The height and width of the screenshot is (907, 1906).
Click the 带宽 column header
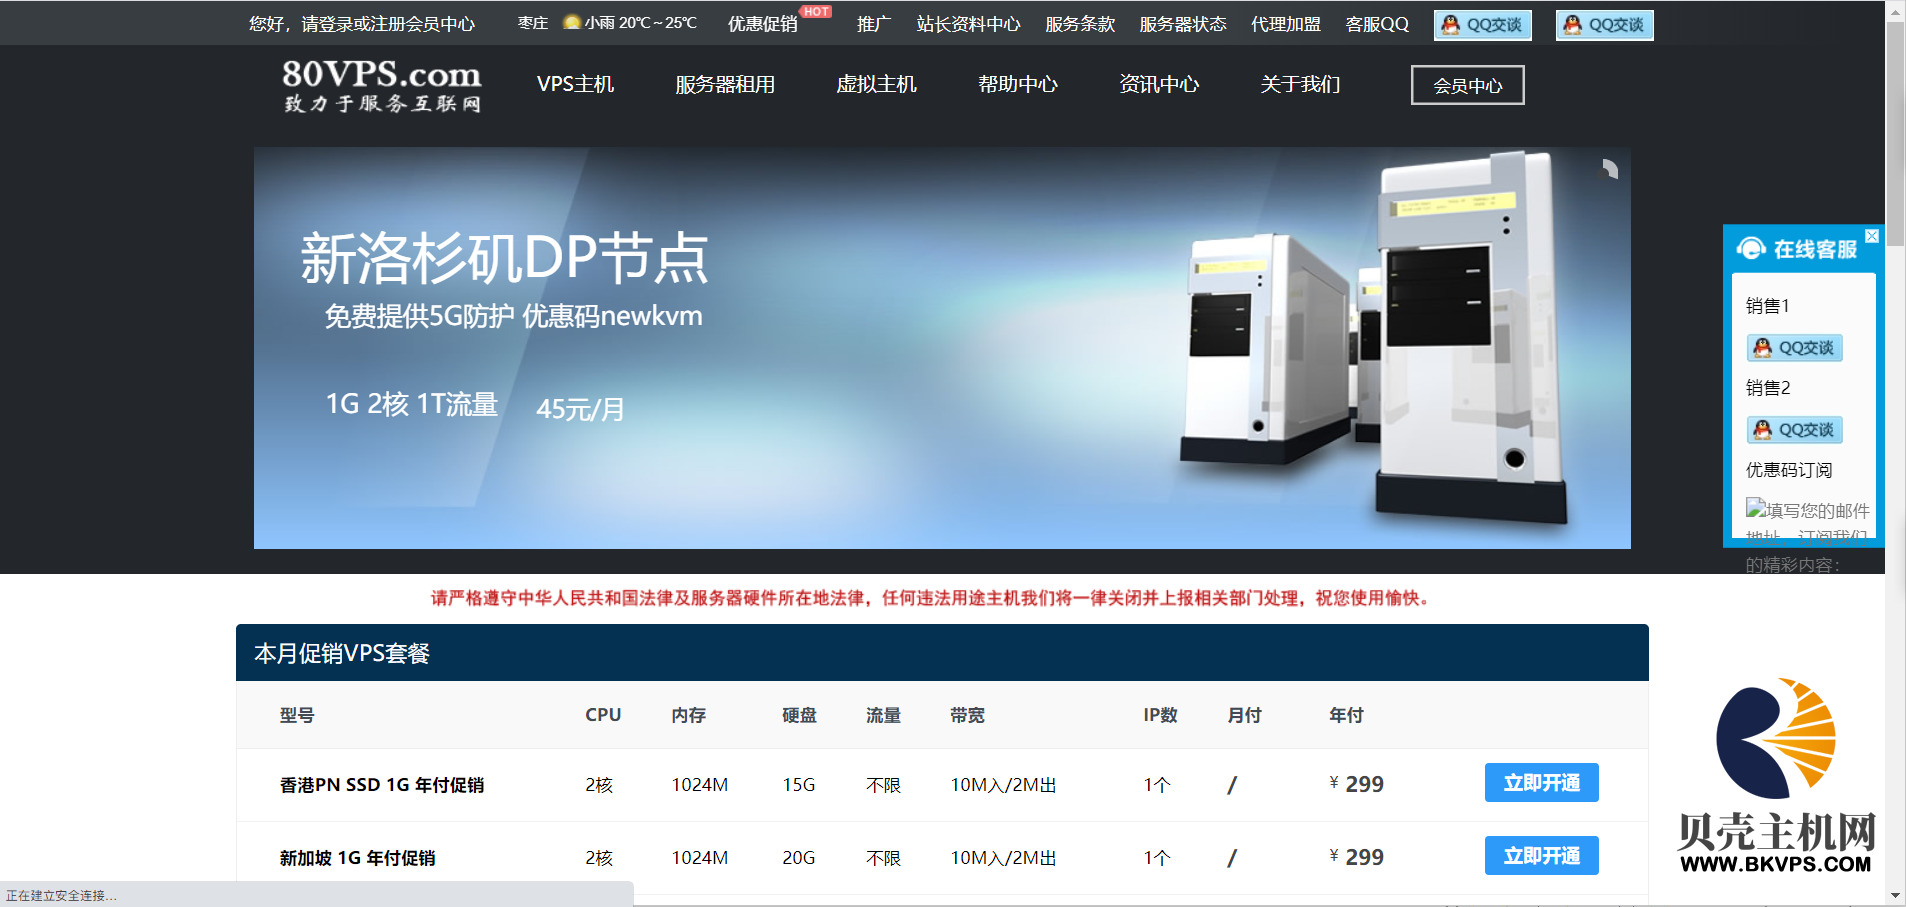[x=967, y=715]
